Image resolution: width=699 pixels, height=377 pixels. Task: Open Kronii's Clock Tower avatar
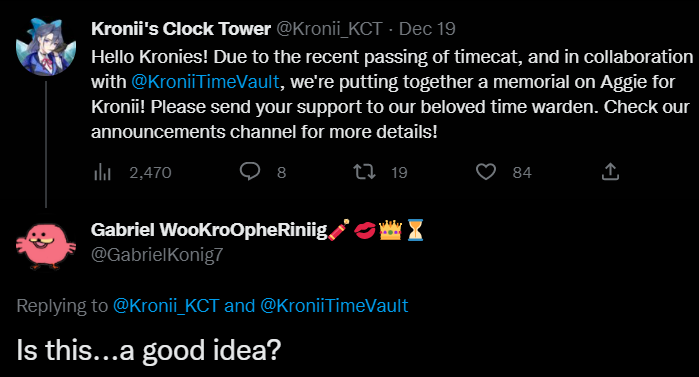(45, 47)
